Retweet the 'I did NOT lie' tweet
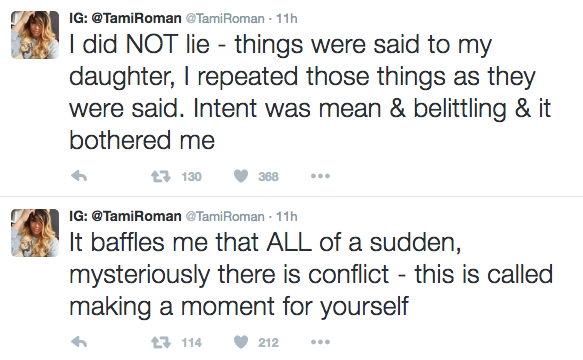This screenshot has height=360, width=583. (161, 176)
